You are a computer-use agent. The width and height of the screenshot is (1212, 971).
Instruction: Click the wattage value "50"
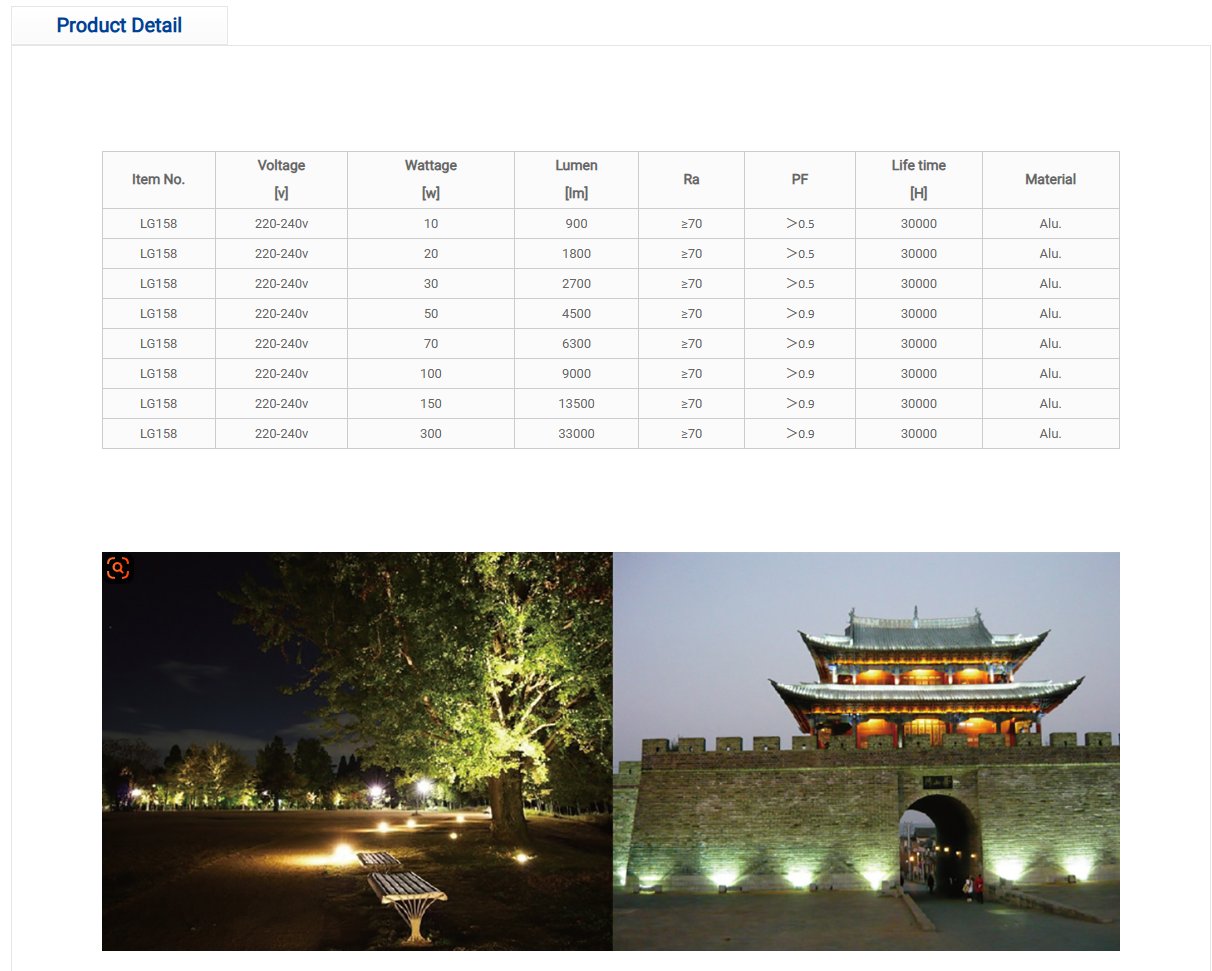[x=431, y=314]
